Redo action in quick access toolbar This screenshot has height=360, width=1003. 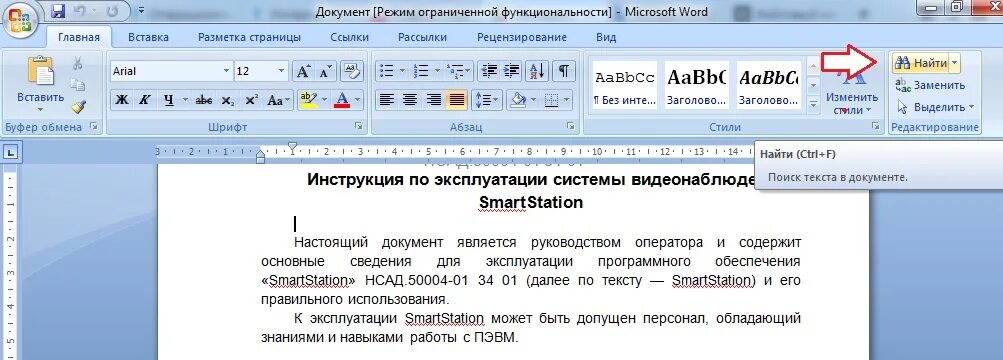tap(113, 10)
